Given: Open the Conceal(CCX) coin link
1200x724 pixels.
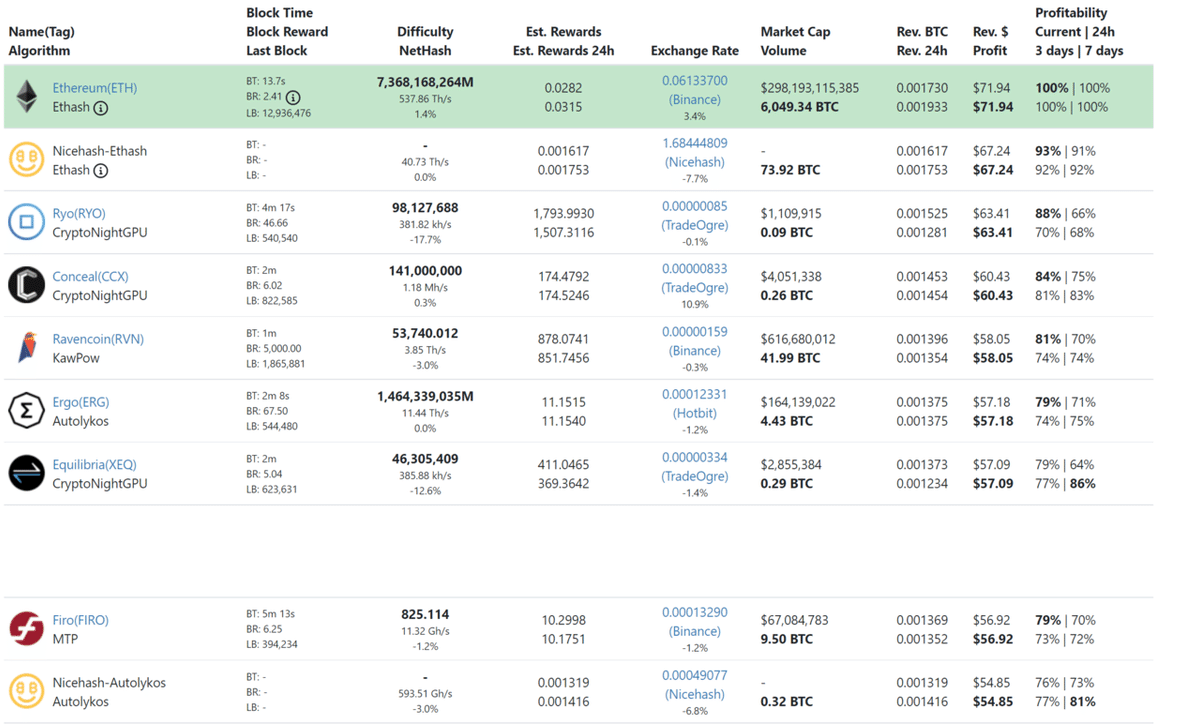Looking at the screenshot, I should pos(90,276).
